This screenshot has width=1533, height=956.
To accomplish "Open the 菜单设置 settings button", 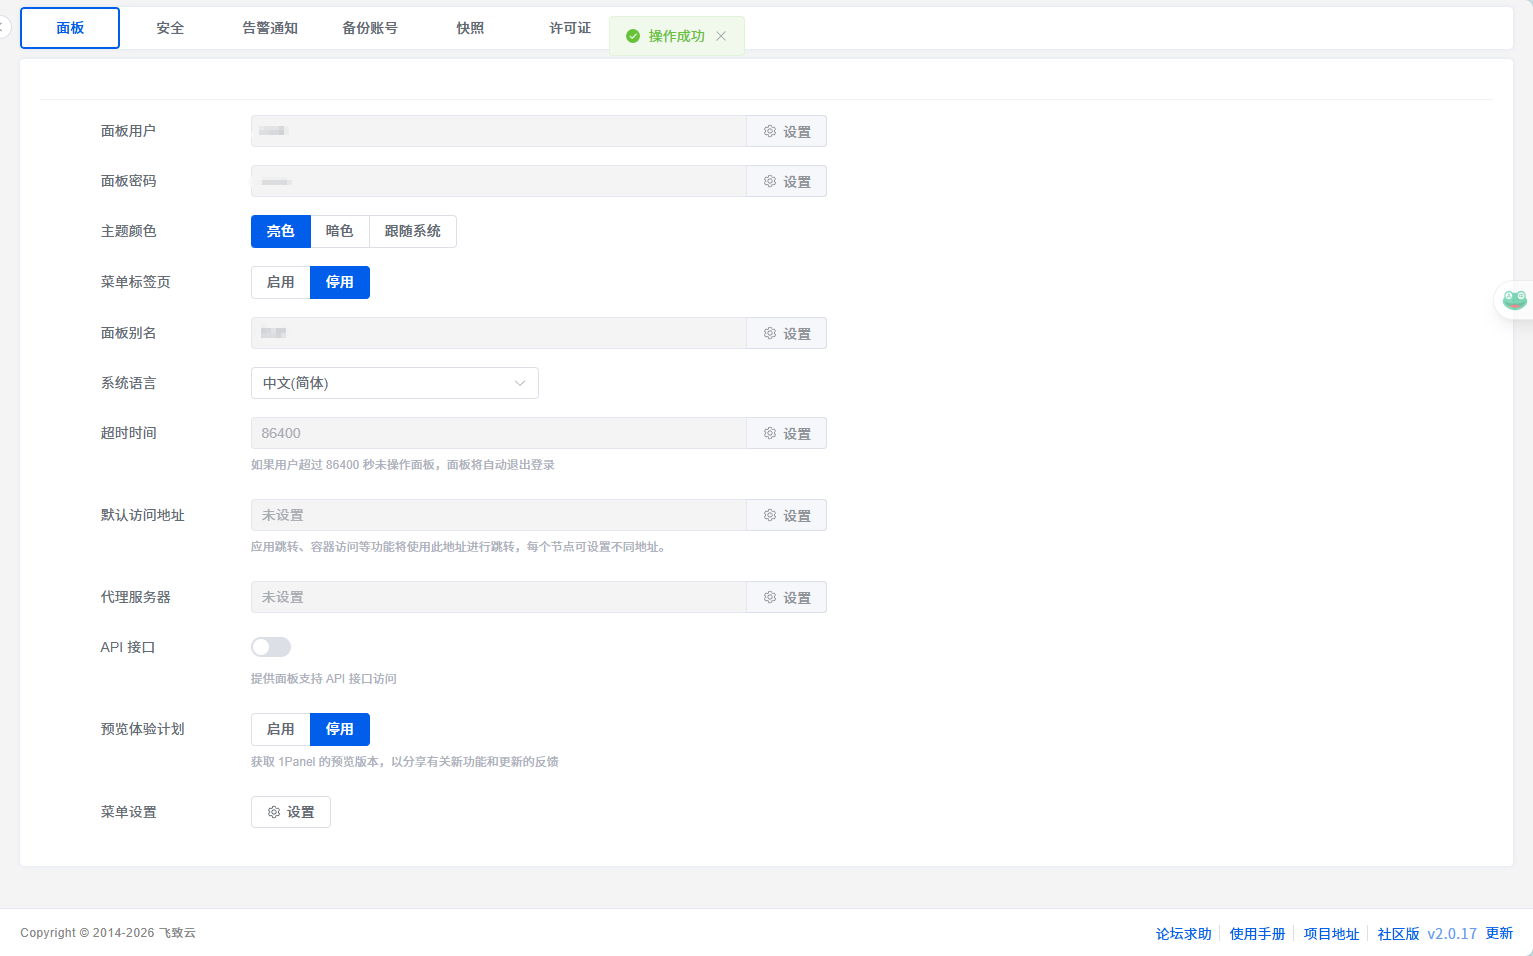I will 290,812.
